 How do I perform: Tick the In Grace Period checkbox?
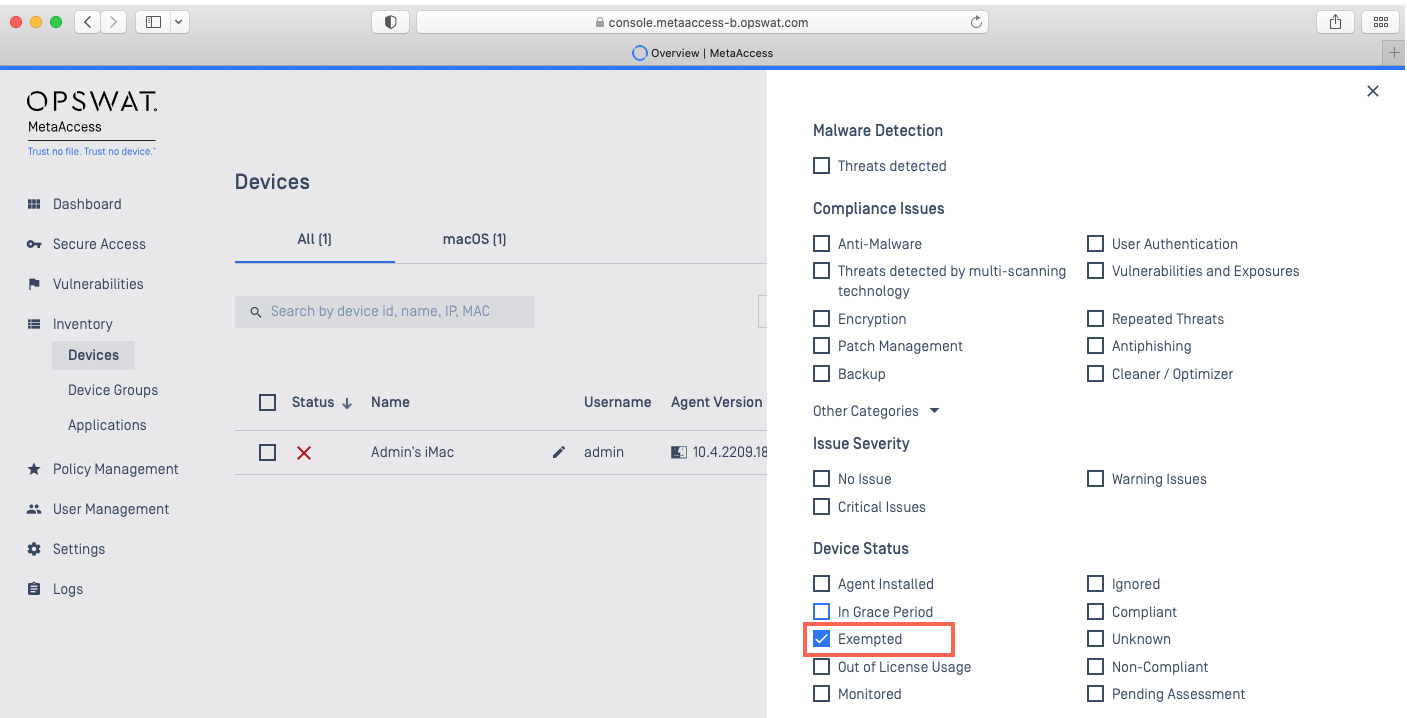[821, 612]
